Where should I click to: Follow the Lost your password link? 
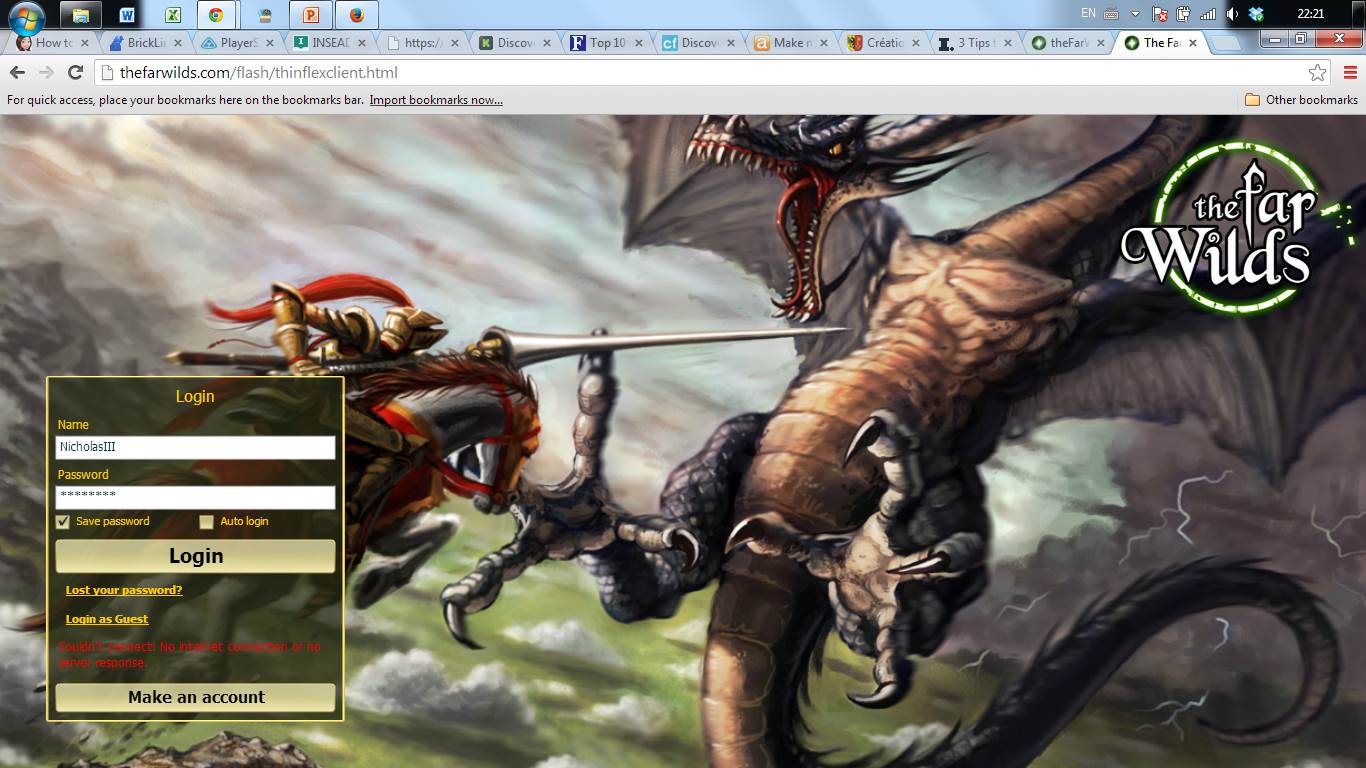(x=124, y=590)
